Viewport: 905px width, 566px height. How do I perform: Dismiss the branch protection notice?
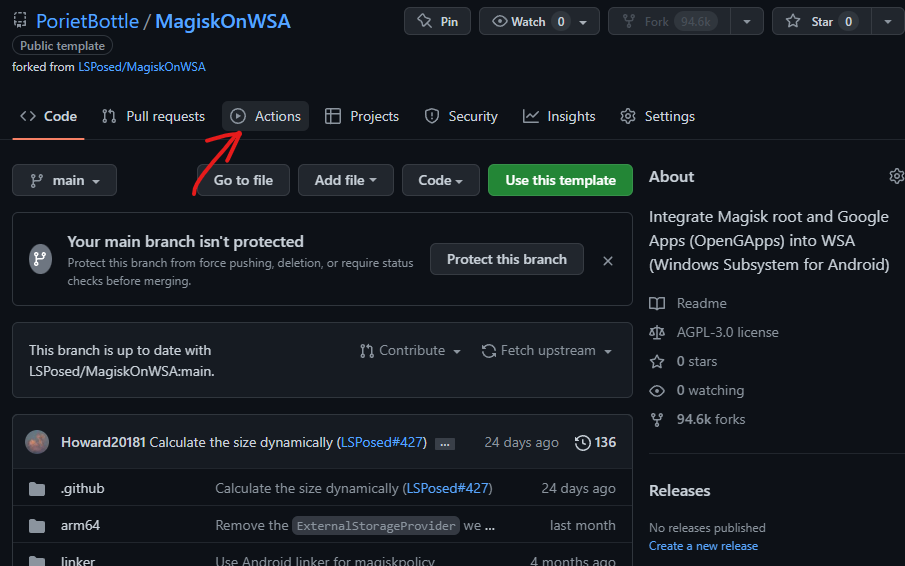[608, 261]
